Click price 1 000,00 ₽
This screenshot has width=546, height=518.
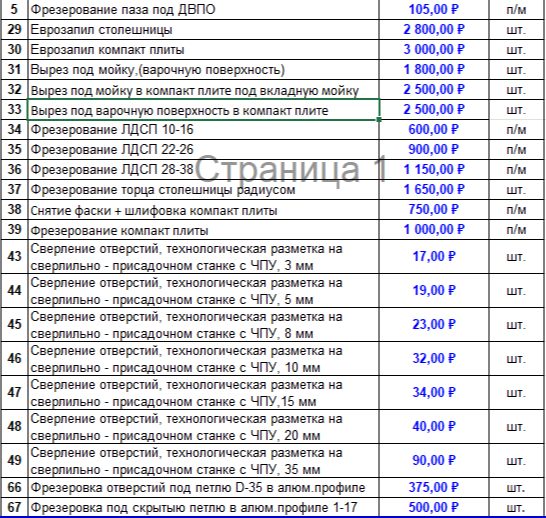(434, 230)
